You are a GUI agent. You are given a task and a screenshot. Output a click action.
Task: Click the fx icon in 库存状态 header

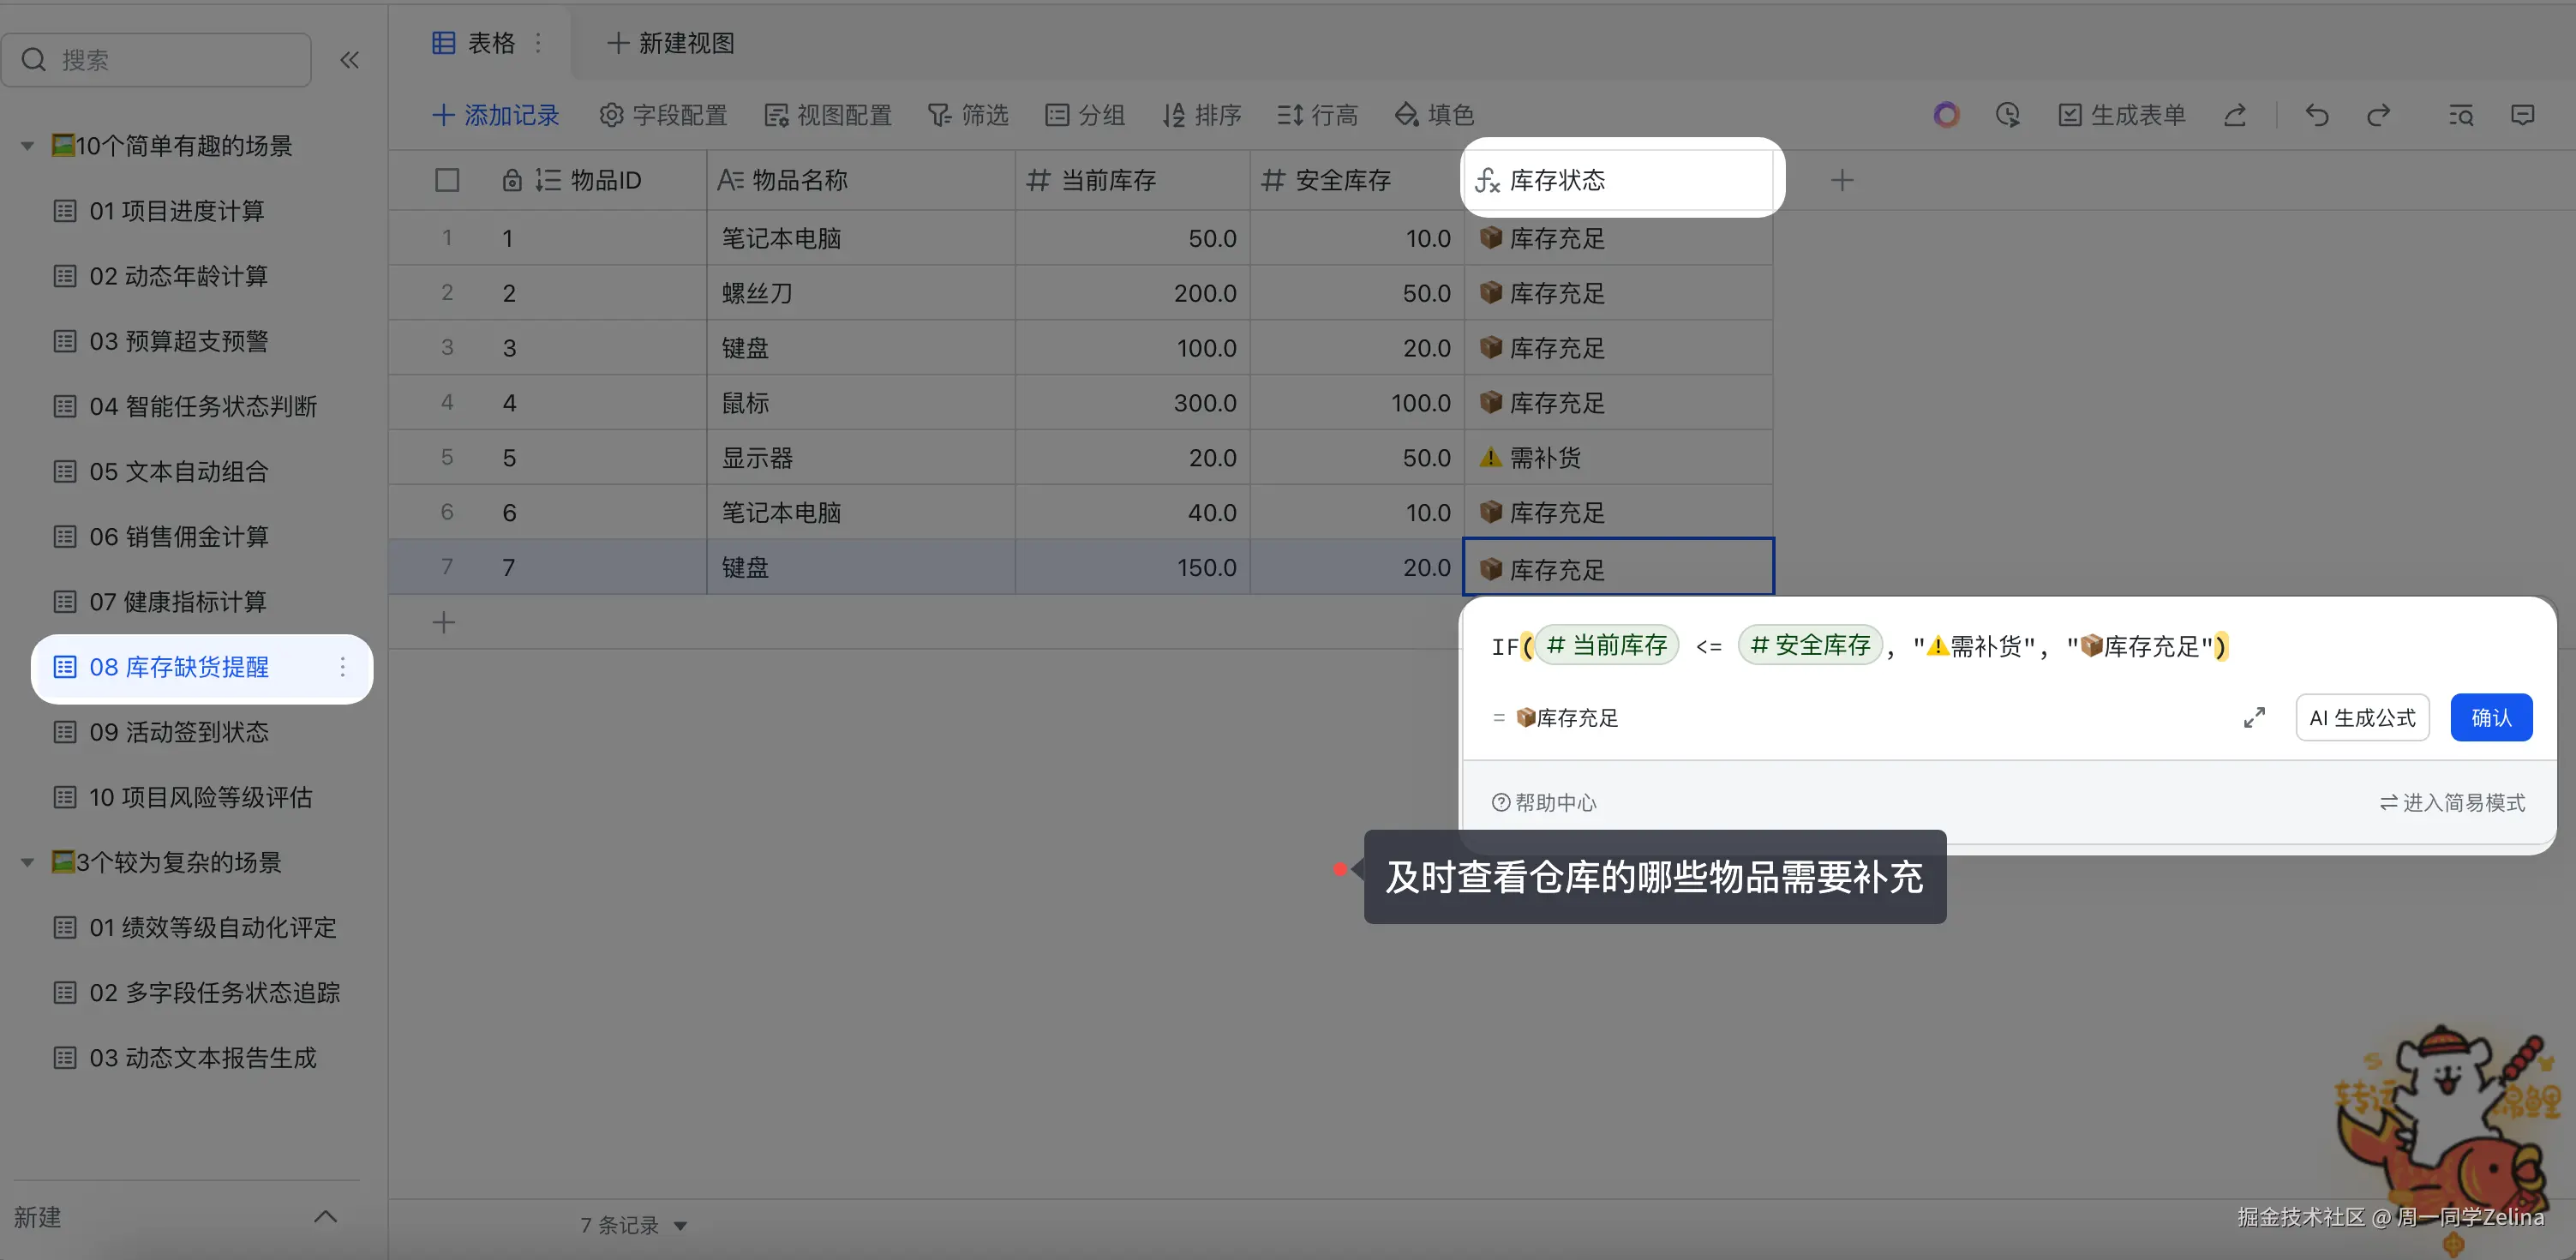pos(1487,180)
